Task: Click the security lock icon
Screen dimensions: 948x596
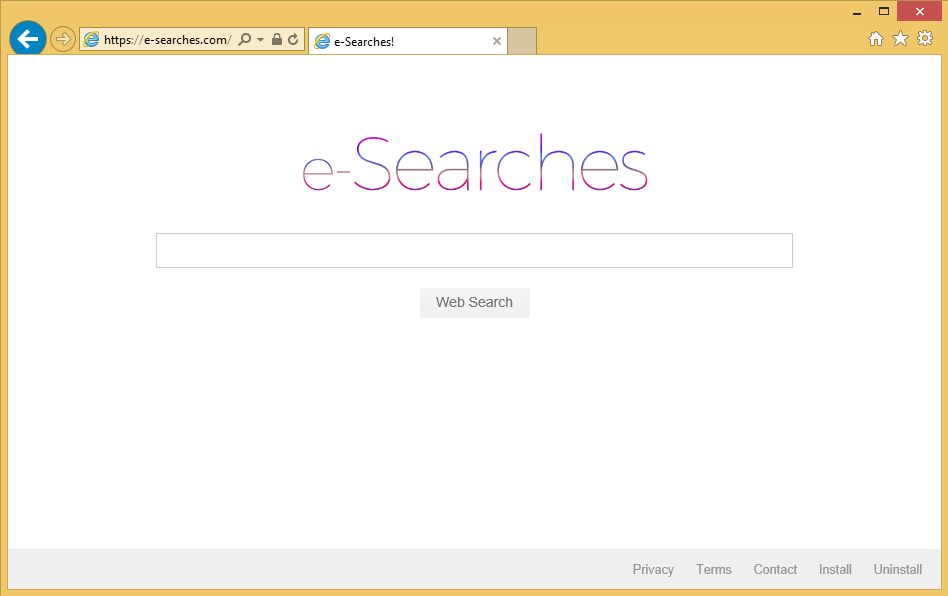Action: tap(277, 40)
